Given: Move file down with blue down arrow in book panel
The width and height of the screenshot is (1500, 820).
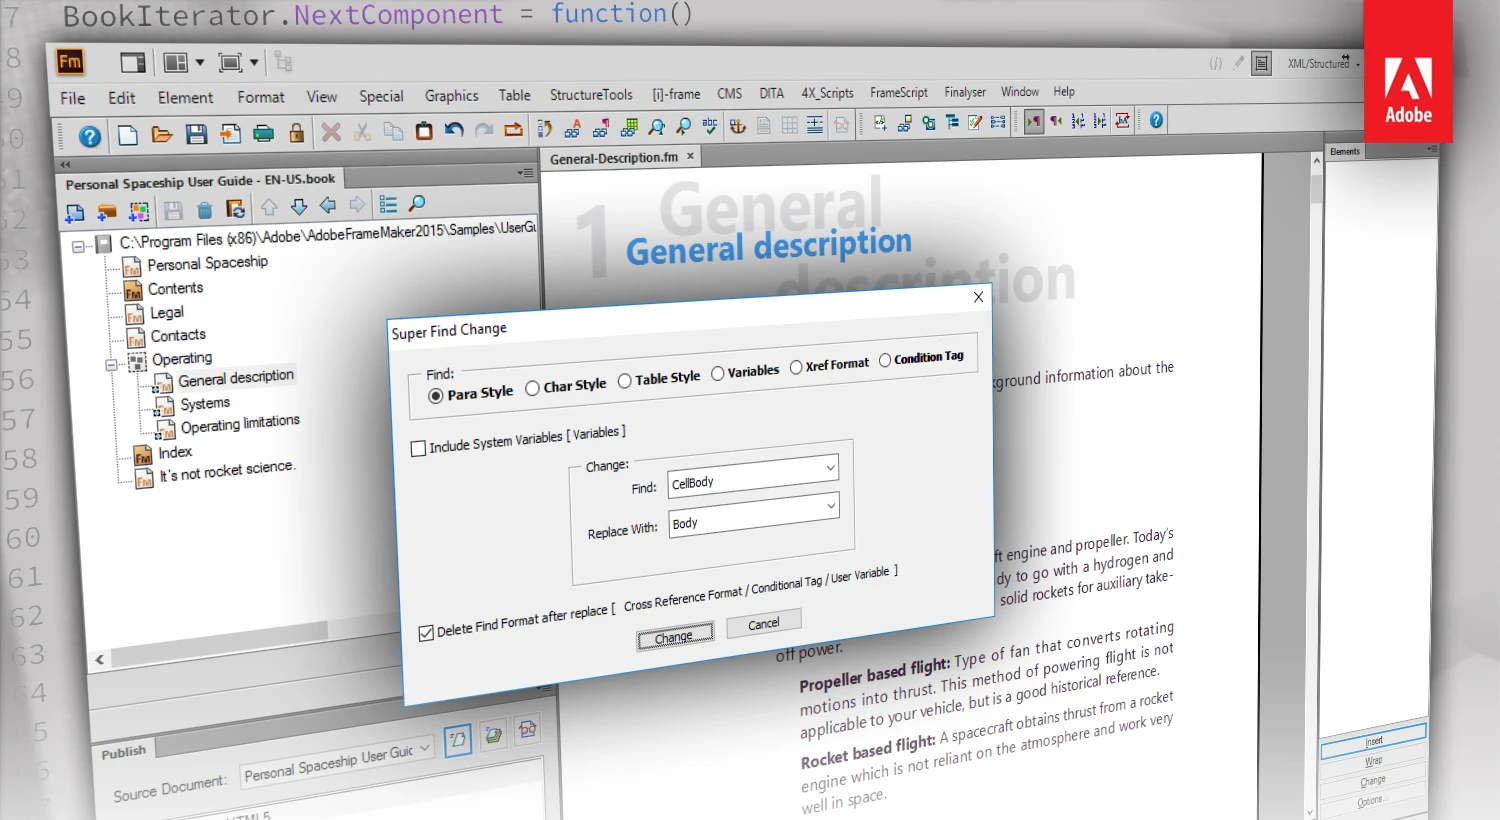Looking at the screenshot, I should click(299, 207).
